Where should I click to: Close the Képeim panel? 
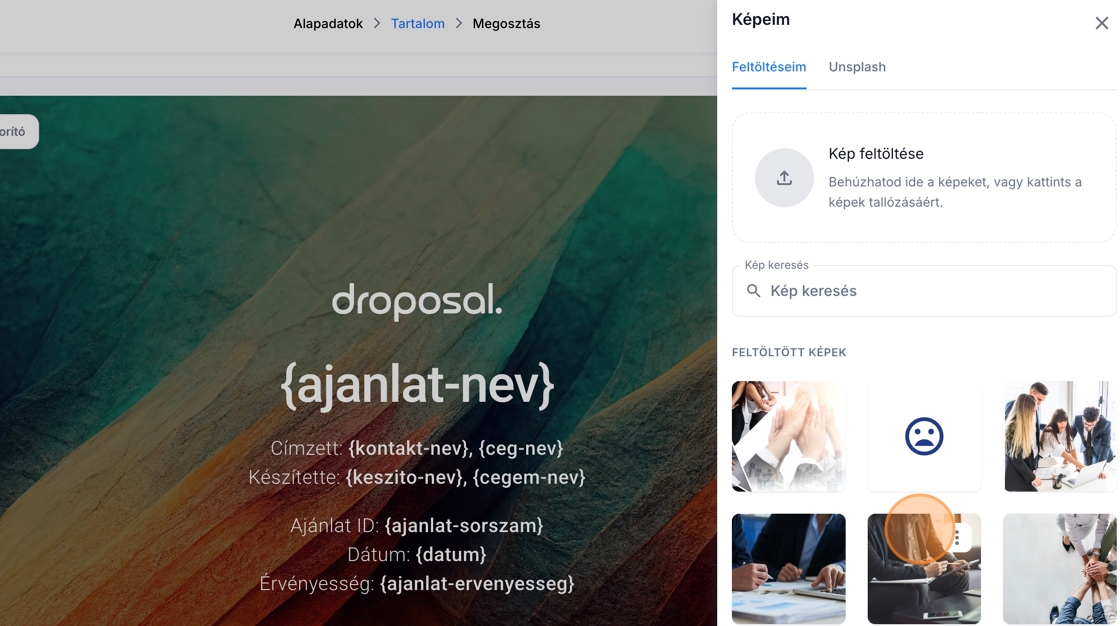1101,23
